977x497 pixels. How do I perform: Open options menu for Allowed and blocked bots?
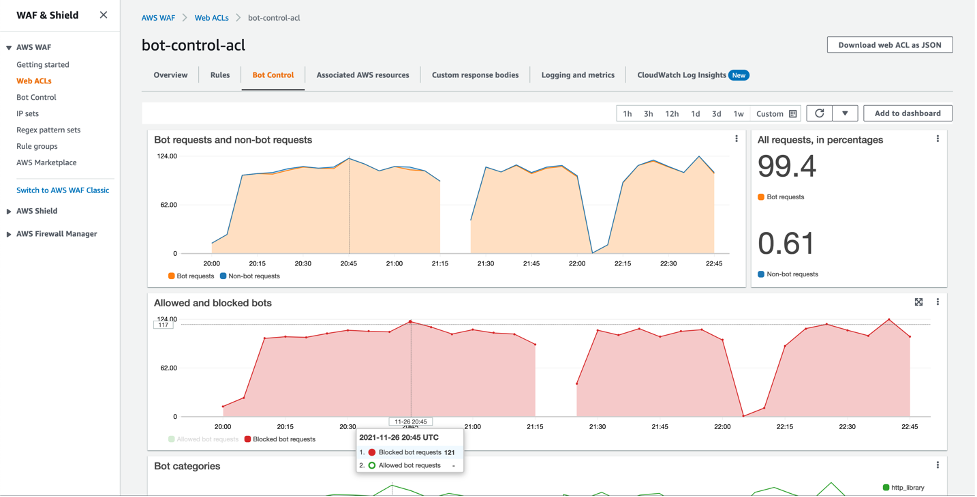point(937,301)
